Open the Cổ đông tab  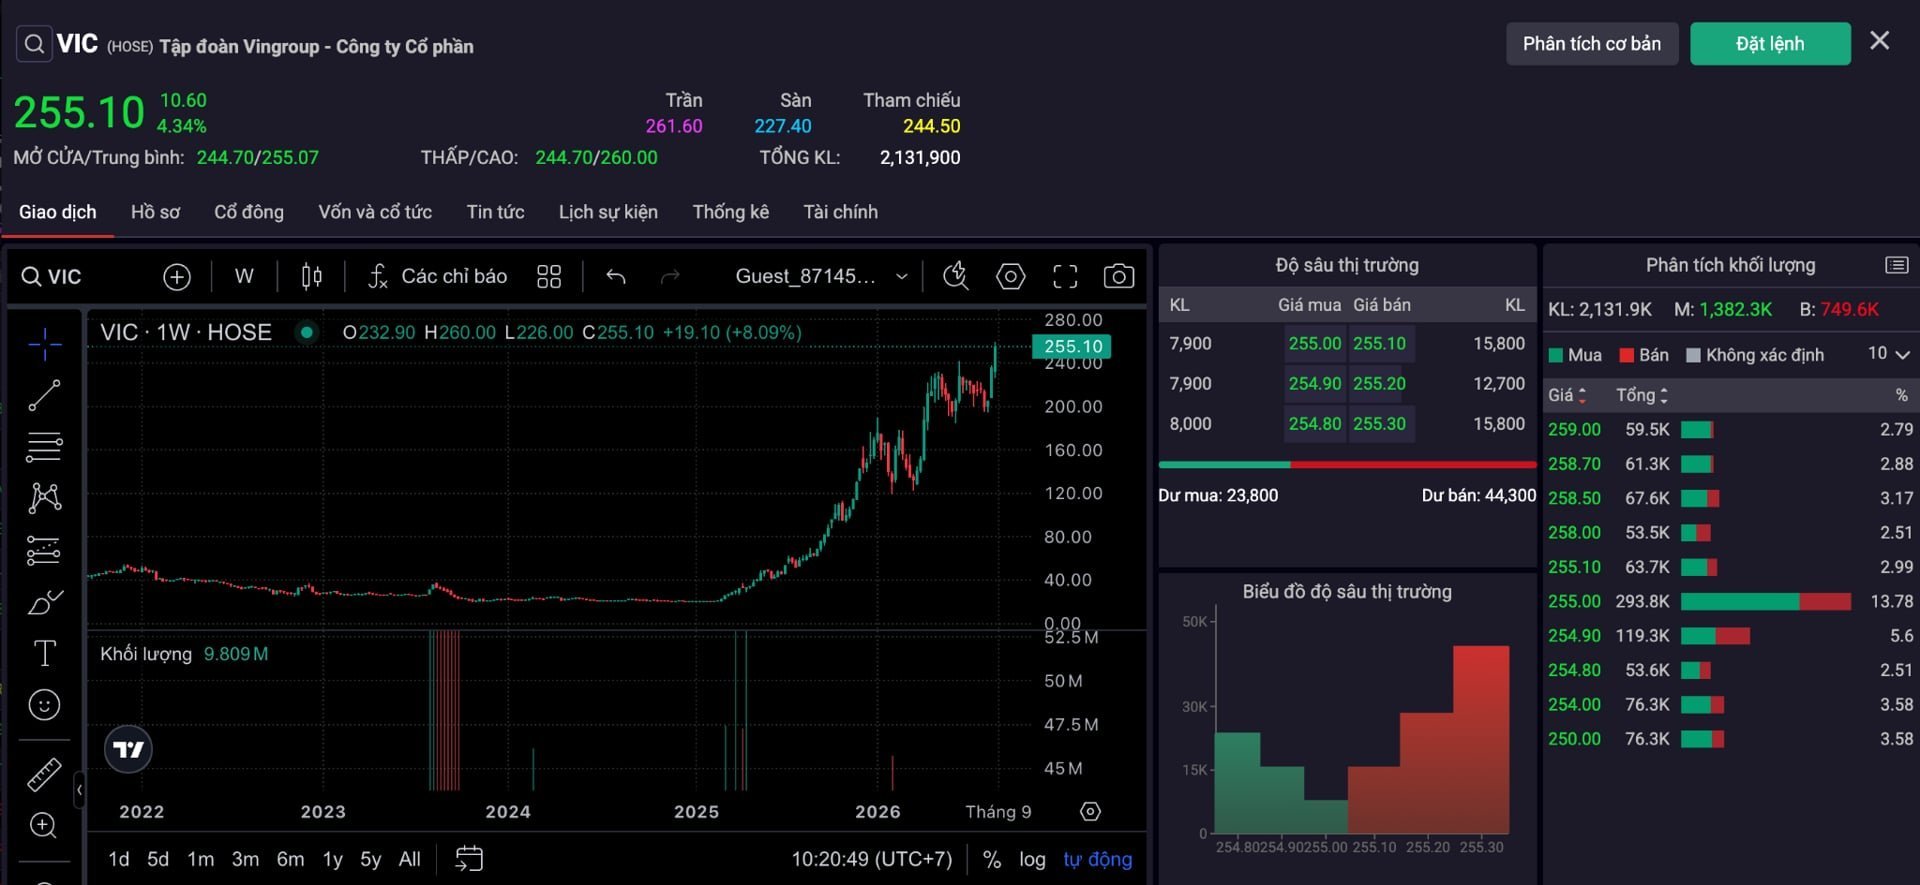[249, 212]
